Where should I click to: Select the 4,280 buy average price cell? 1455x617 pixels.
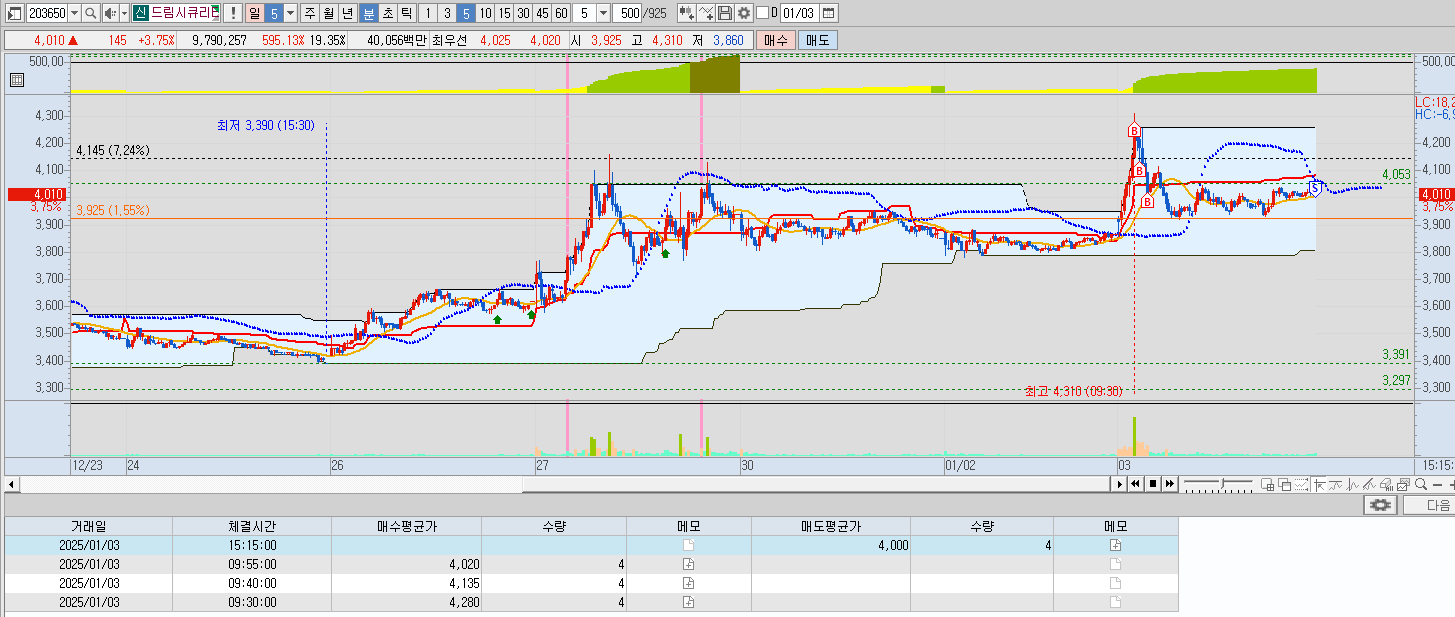pyautogui.click(x=406, y=602)
